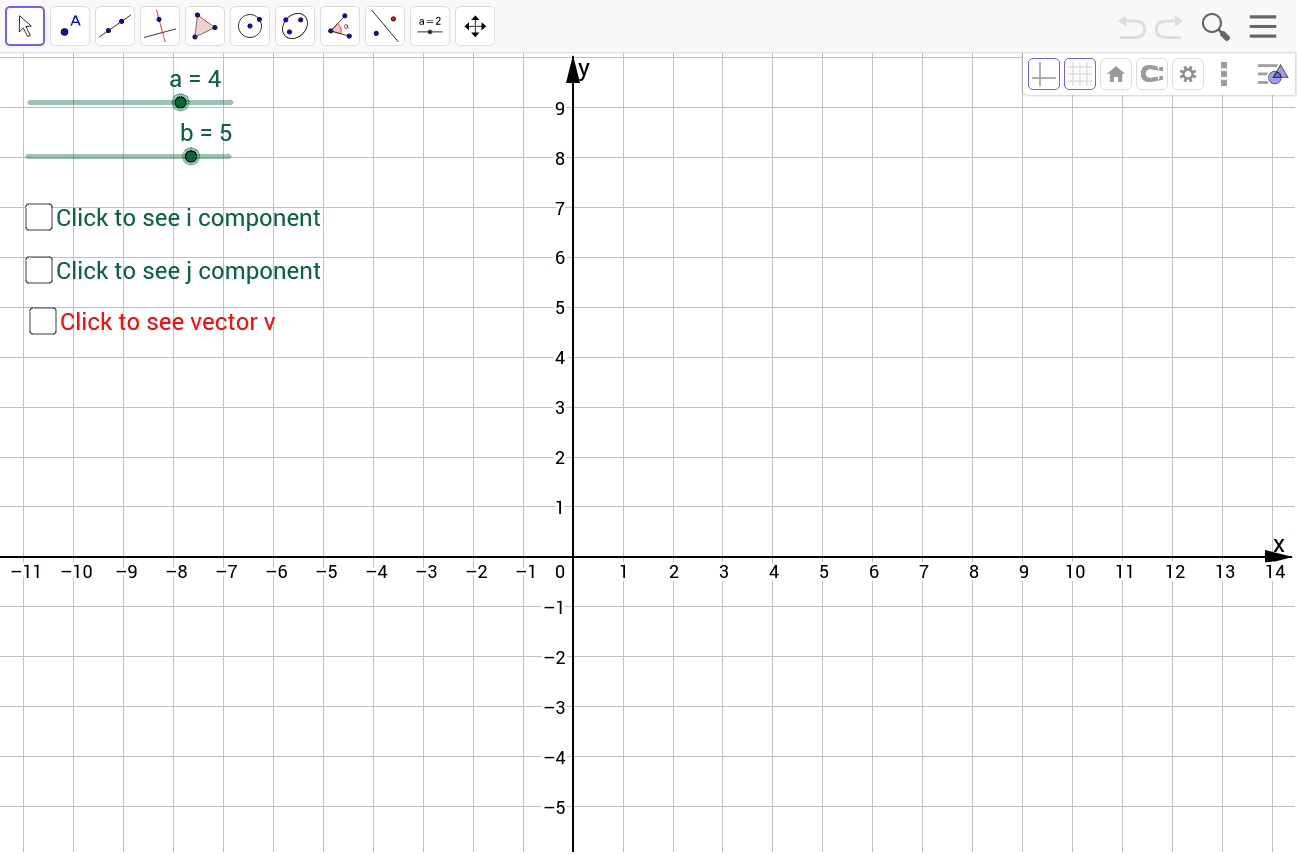Select the Perpendicular Line tool
The image size is (1297, 854).
(160, 25)
